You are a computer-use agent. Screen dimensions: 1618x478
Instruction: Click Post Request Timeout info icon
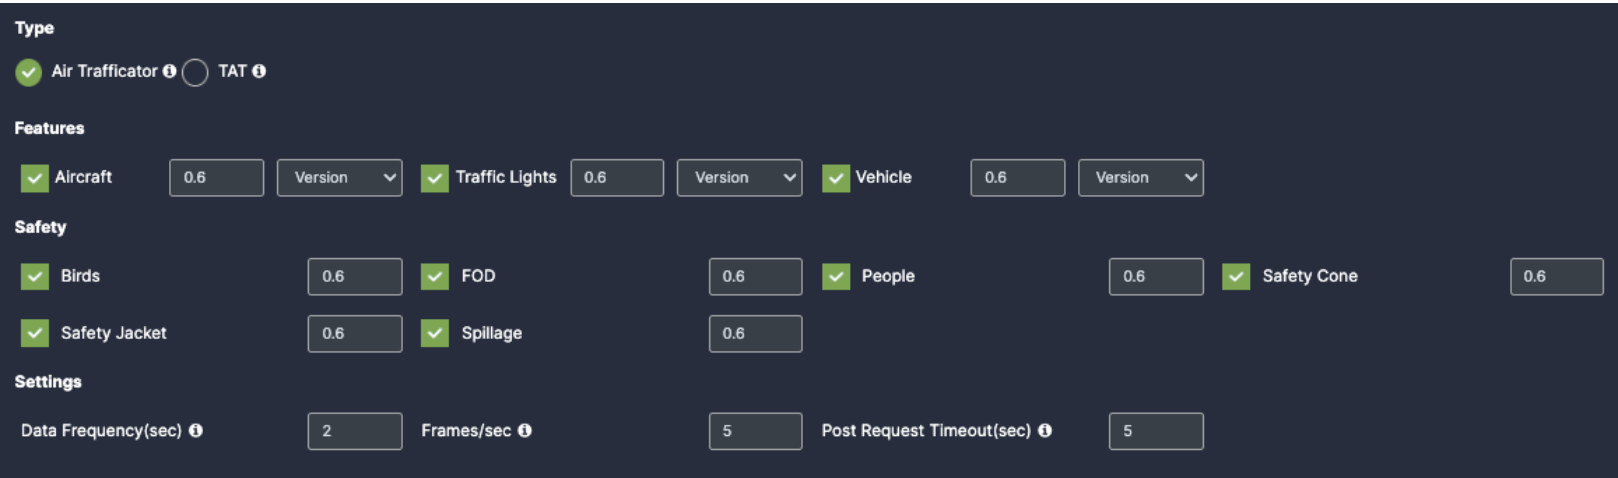[1045, 430]
